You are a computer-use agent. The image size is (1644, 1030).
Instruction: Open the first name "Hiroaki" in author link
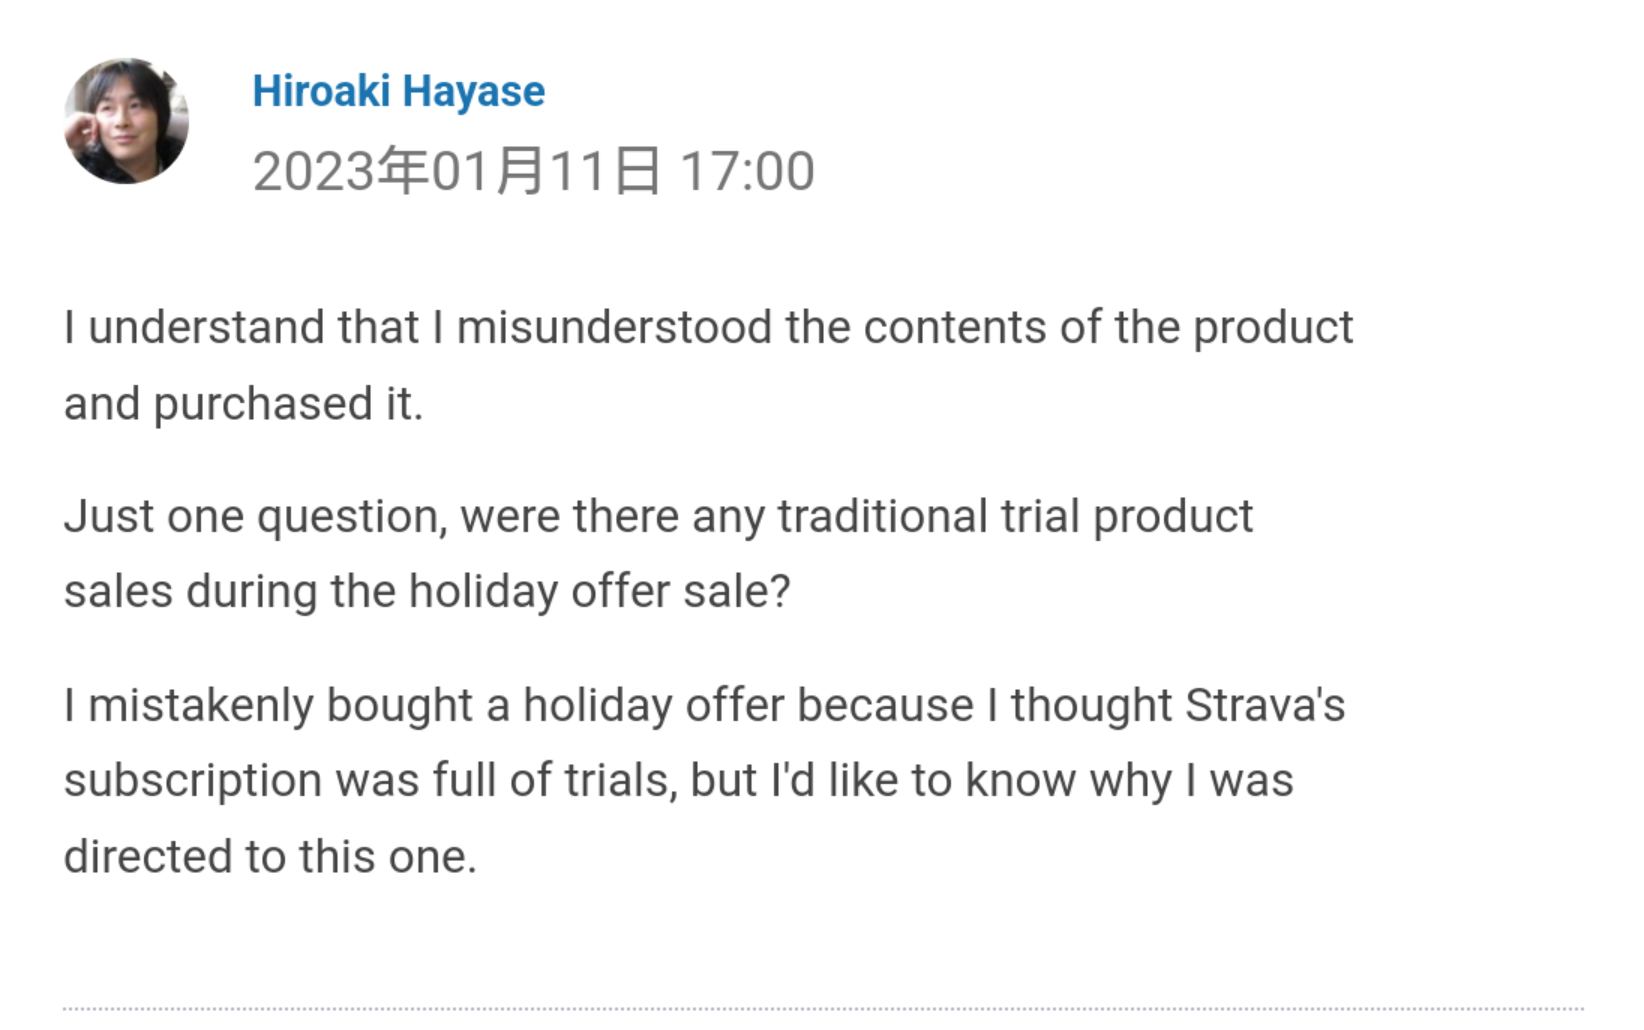click(321, 91)
